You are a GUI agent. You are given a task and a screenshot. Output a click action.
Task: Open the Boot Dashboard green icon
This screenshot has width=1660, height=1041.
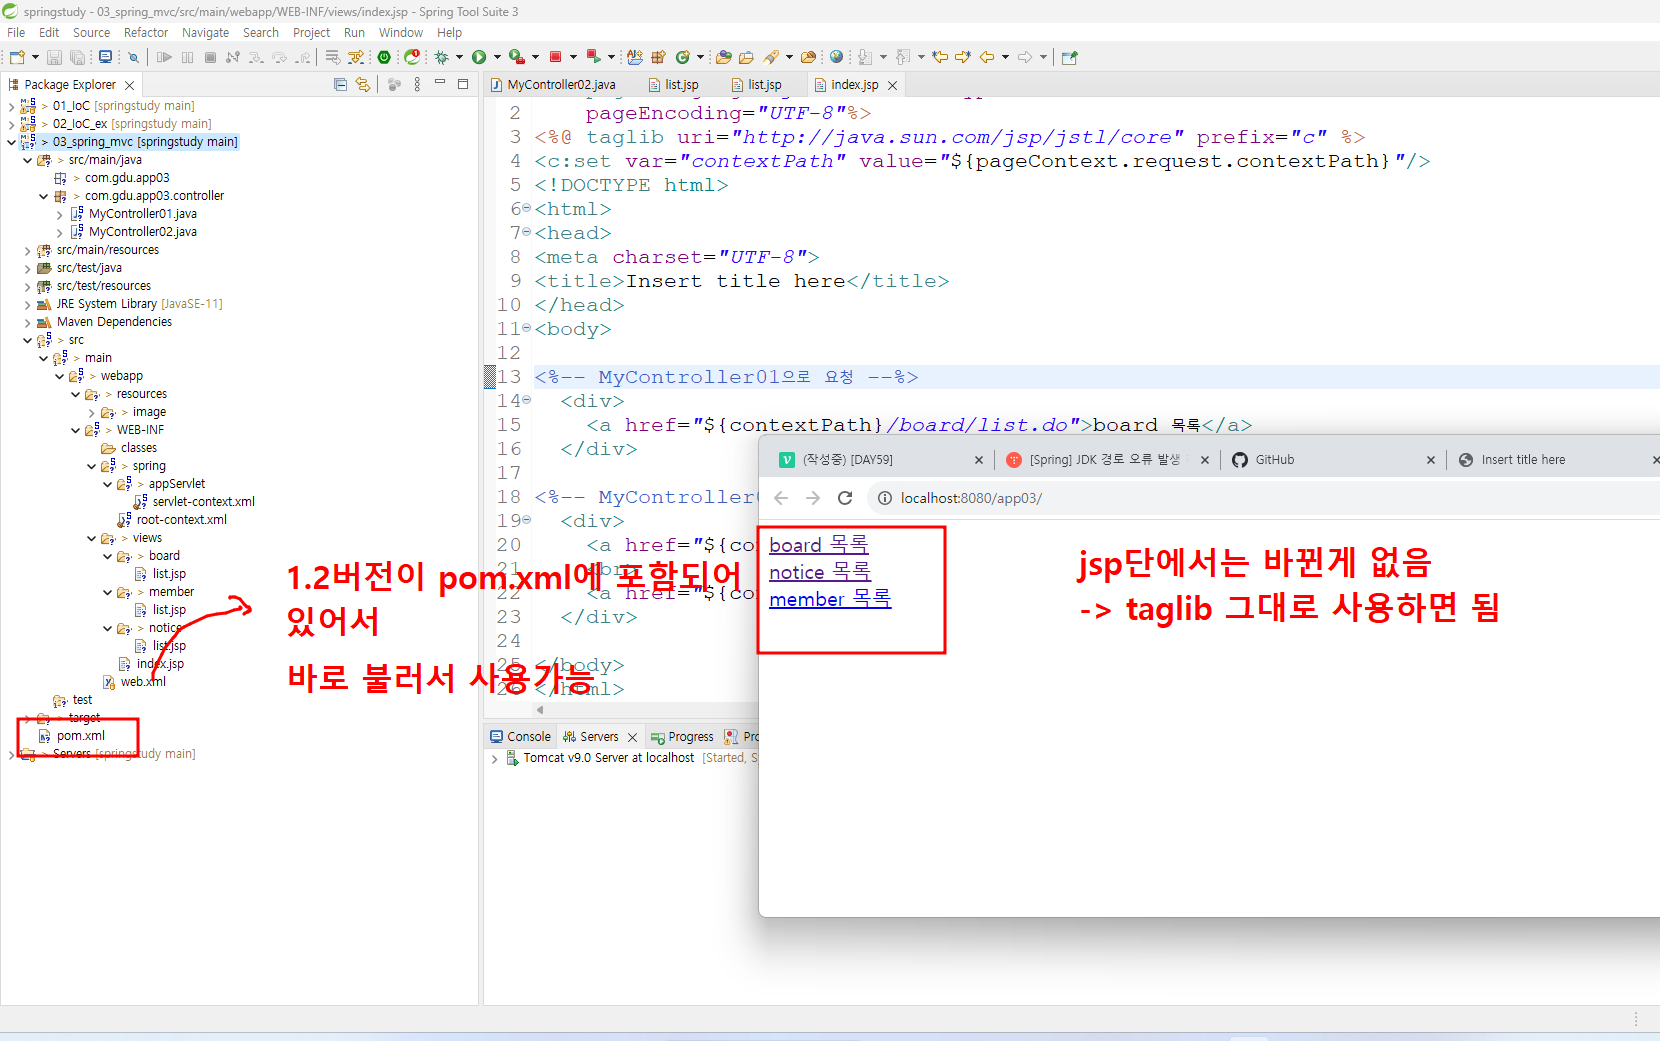click(x=384, y=57)
